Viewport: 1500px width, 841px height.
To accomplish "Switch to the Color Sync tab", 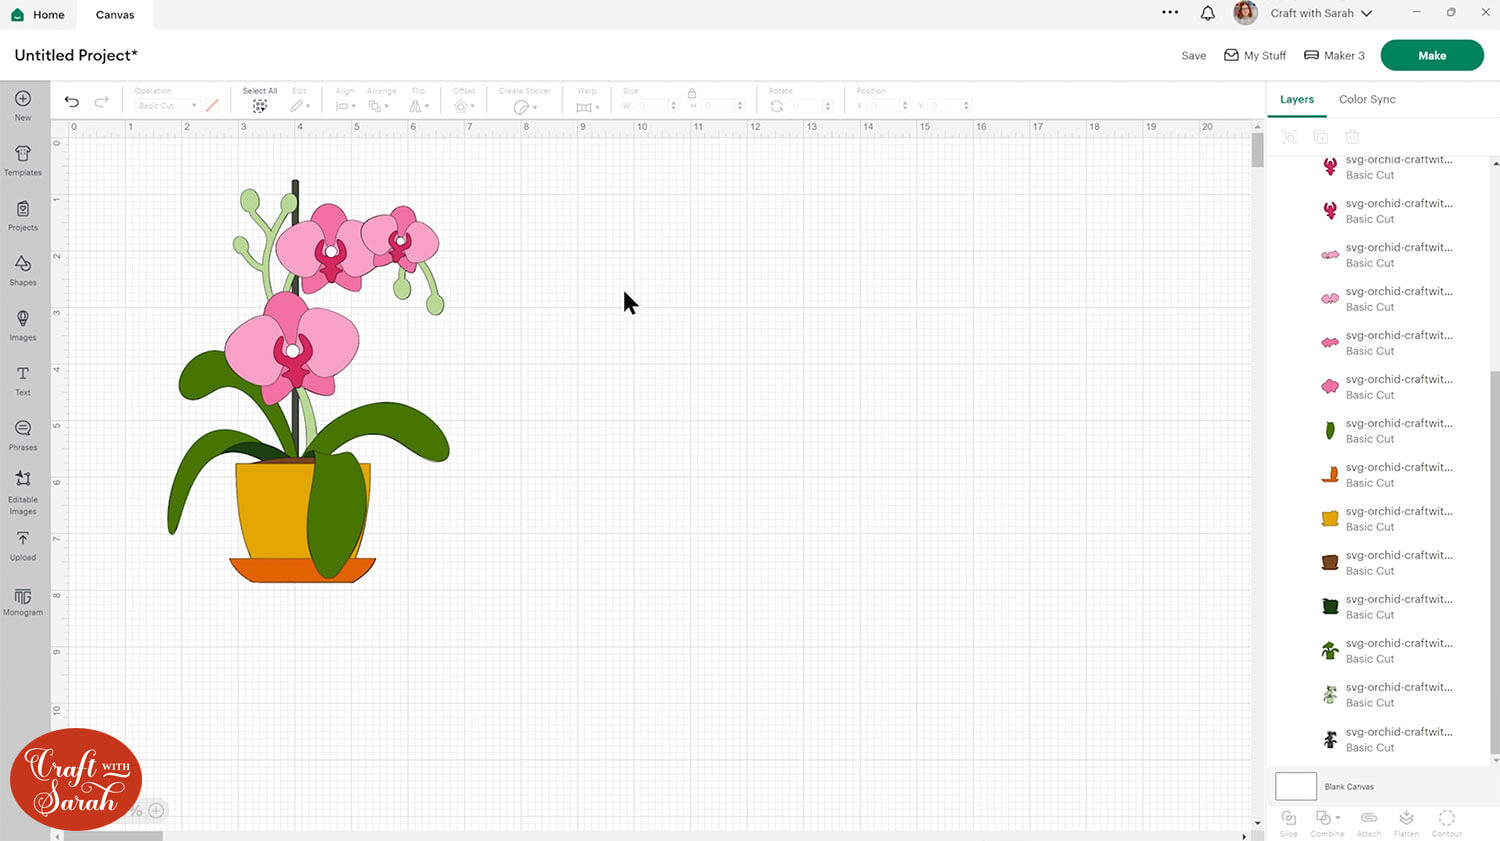I will click(x=1366, y=99).
